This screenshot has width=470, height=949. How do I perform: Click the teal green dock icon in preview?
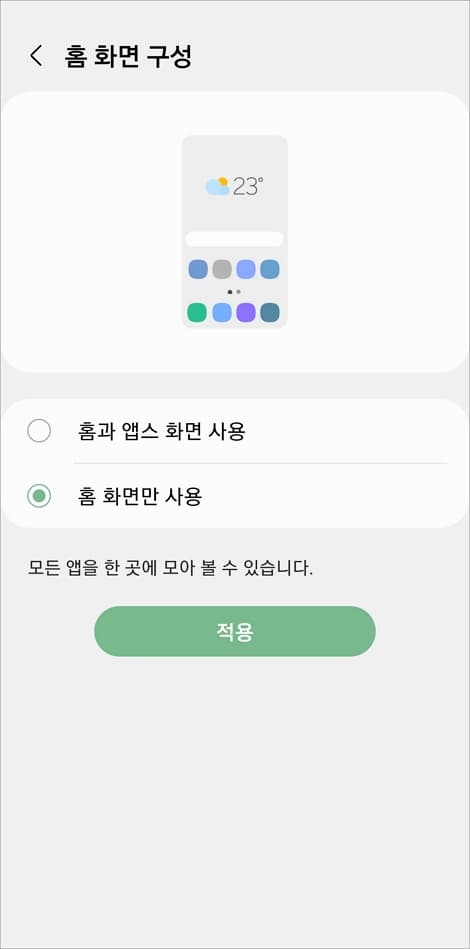coord(197,312)
